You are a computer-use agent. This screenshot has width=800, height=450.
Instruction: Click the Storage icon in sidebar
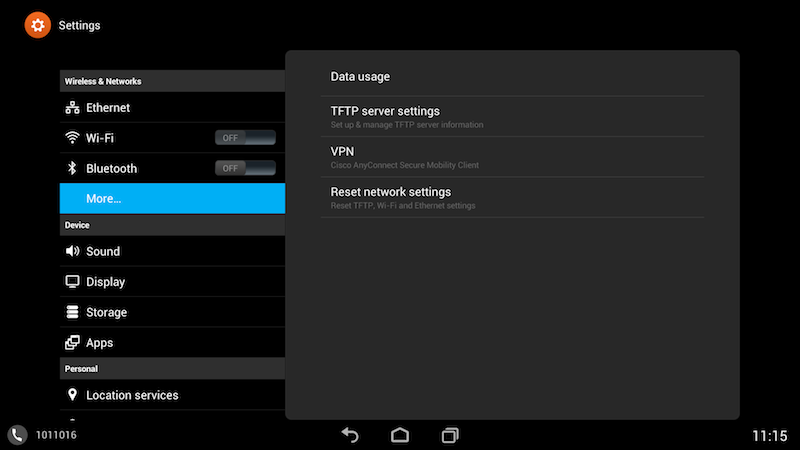point(72,312)
